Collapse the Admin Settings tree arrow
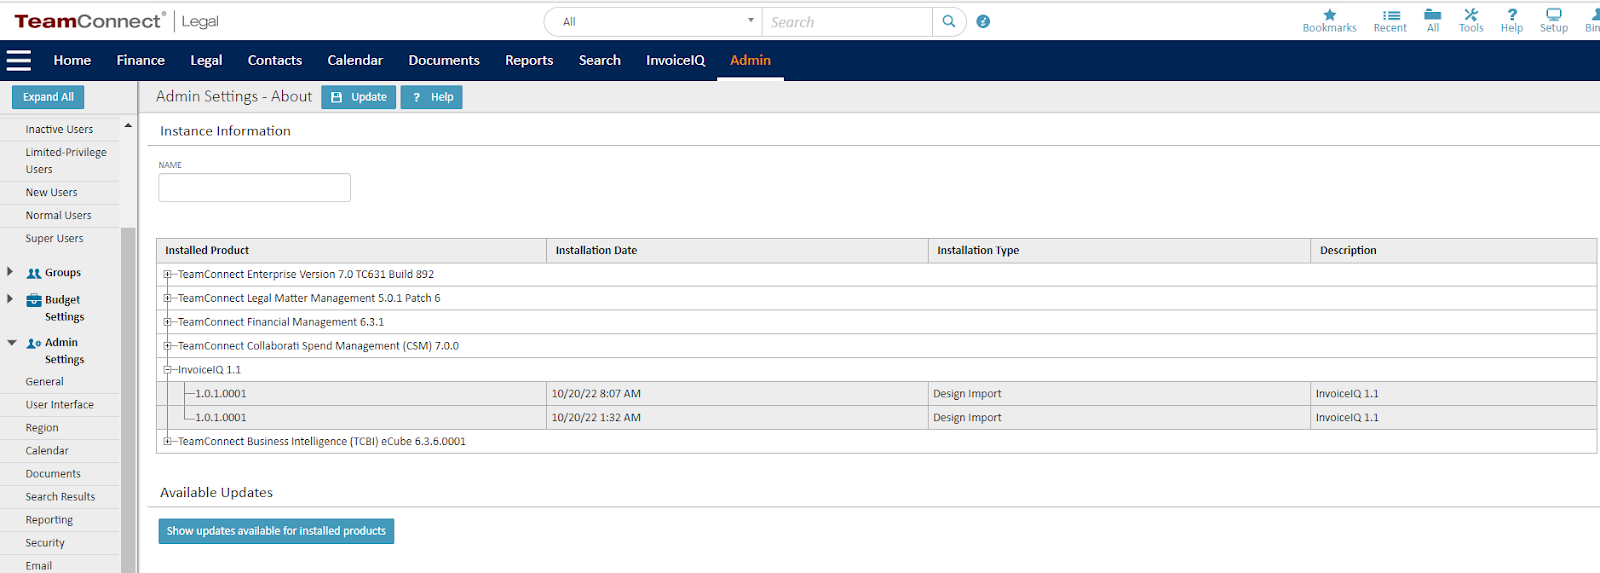 click(x=11, y=342)
